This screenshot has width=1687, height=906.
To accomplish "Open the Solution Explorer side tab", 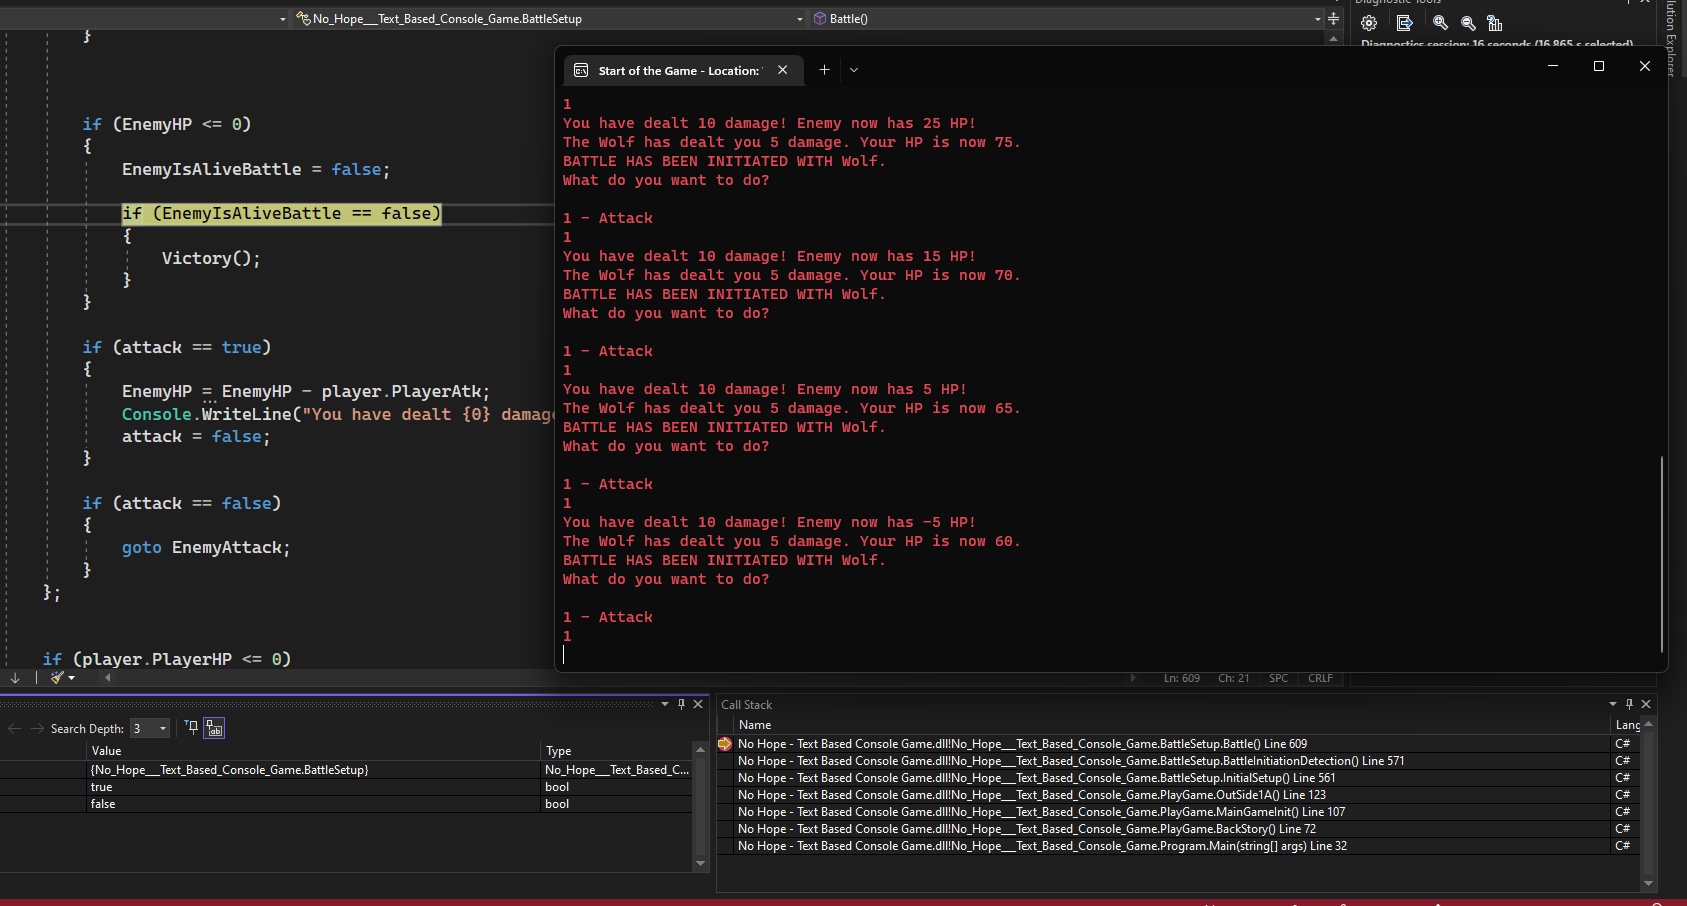I will (1671, 38).
